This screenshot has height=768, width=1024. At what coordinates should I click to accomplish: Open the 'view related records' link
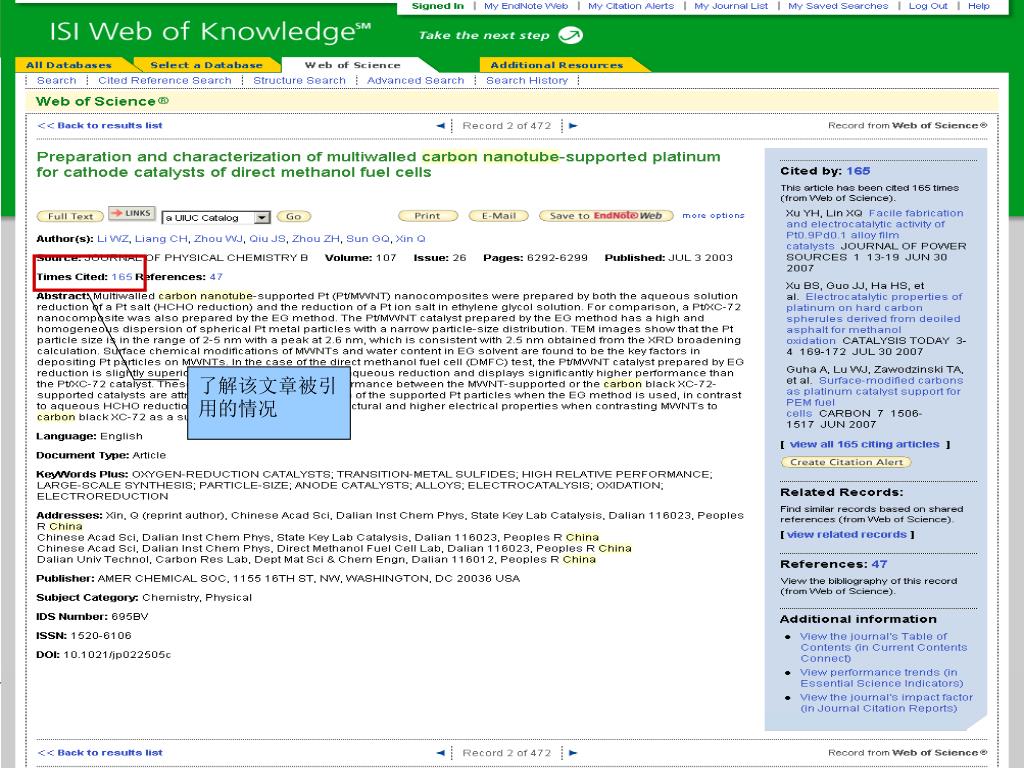click(847, 534)
